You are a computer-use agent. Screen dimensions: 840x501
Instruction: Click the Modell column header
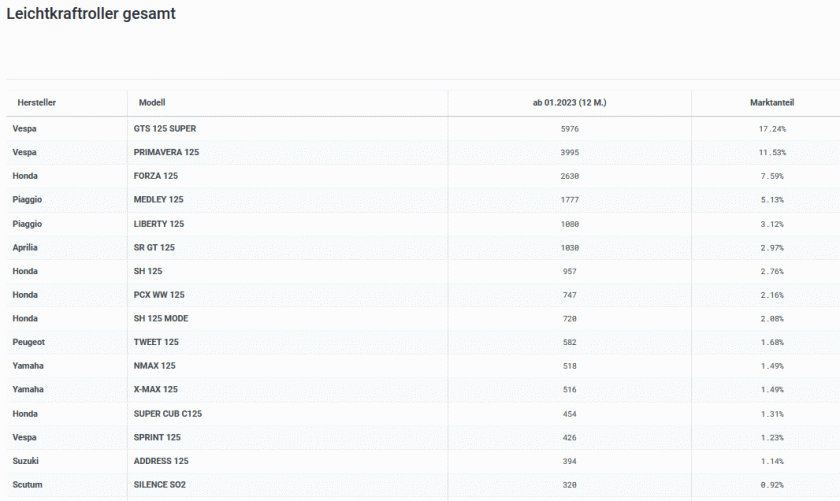[152, 102]
